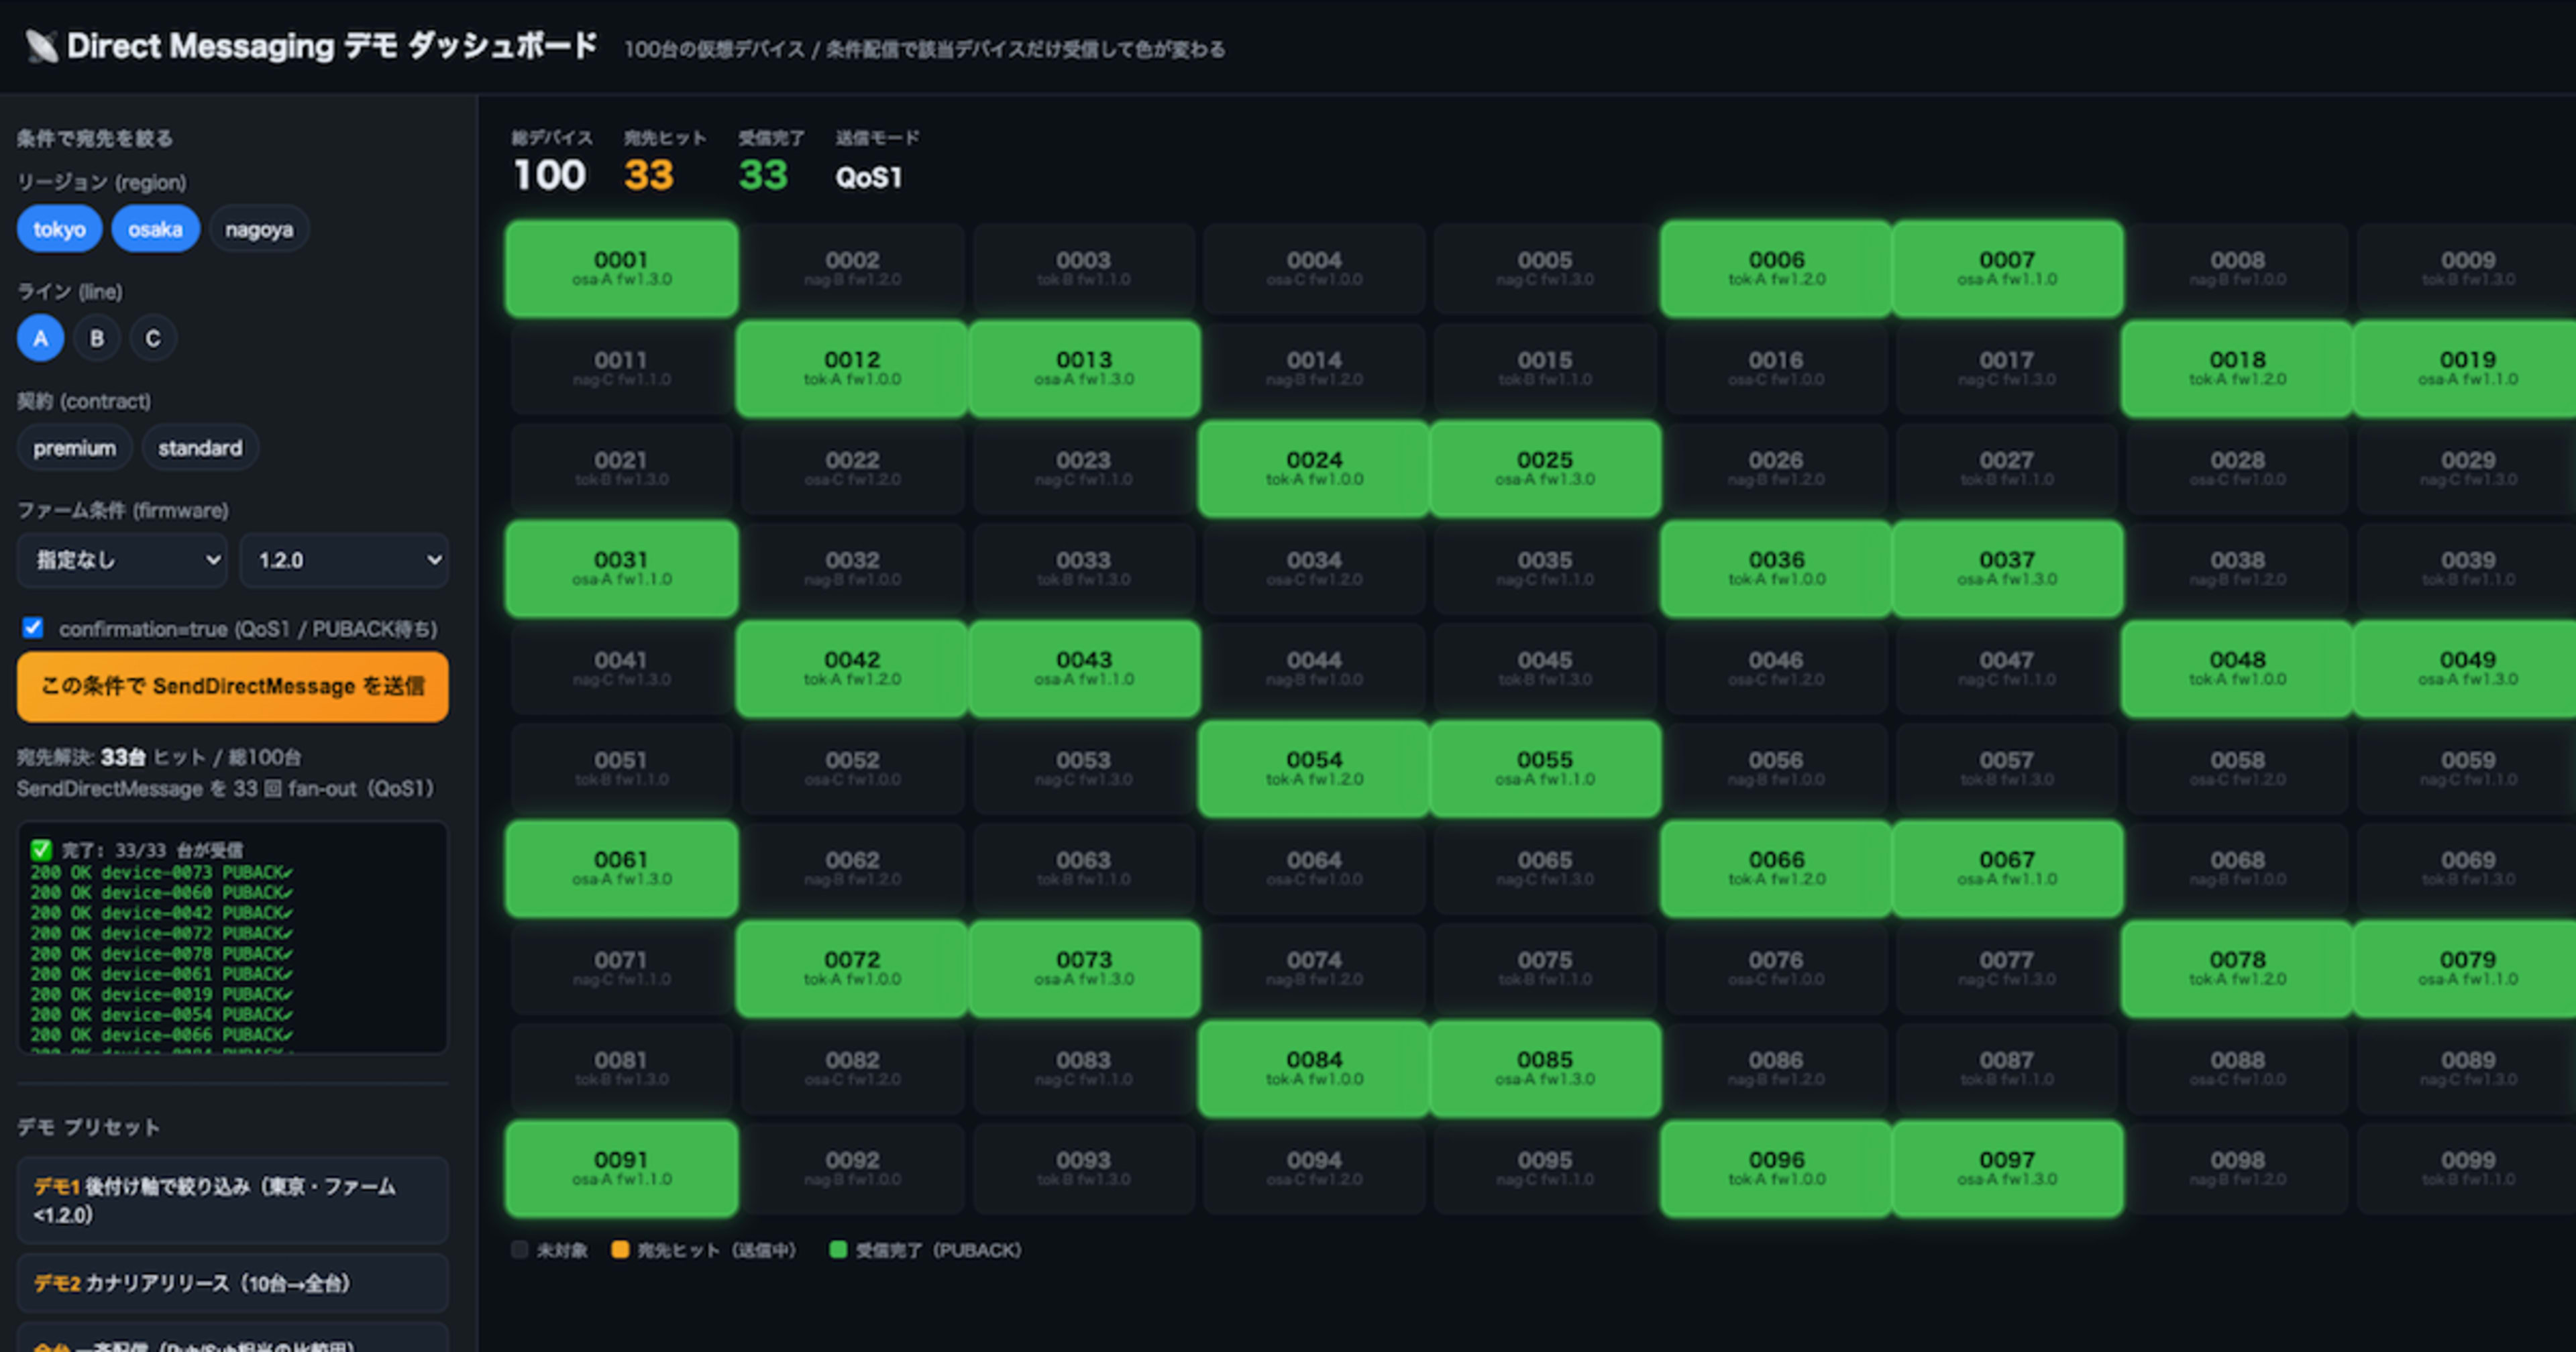2576x1352 pixels.
Task: Toggle the osaka region chip
Action: coord(155,229)
